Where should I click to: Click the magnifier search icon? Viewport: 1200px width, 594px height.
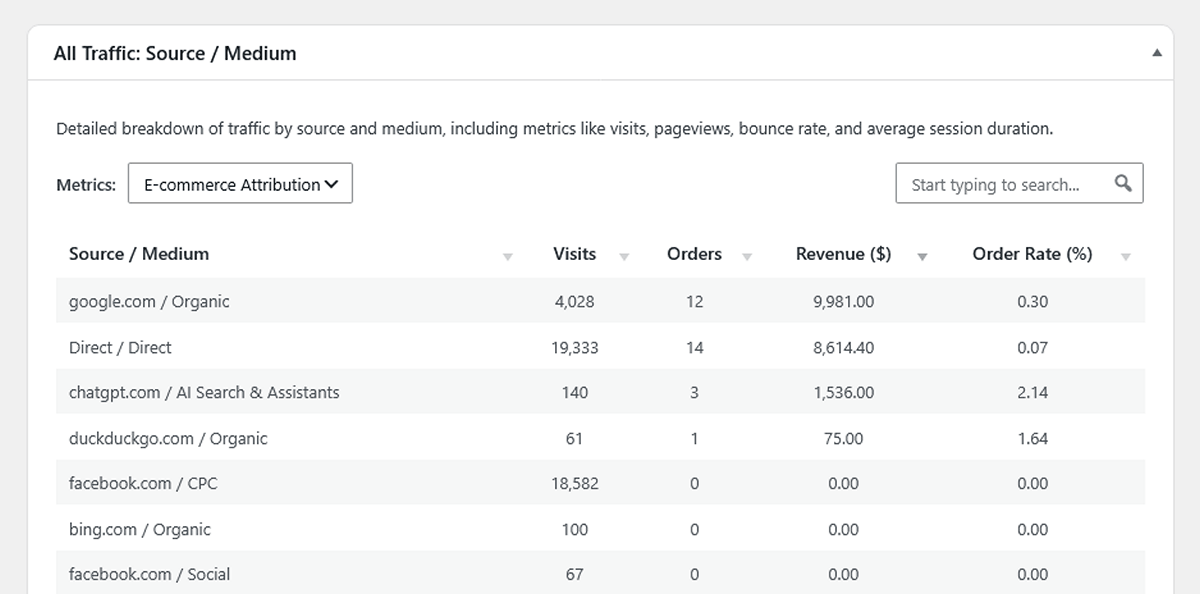tap(1123, 183)
